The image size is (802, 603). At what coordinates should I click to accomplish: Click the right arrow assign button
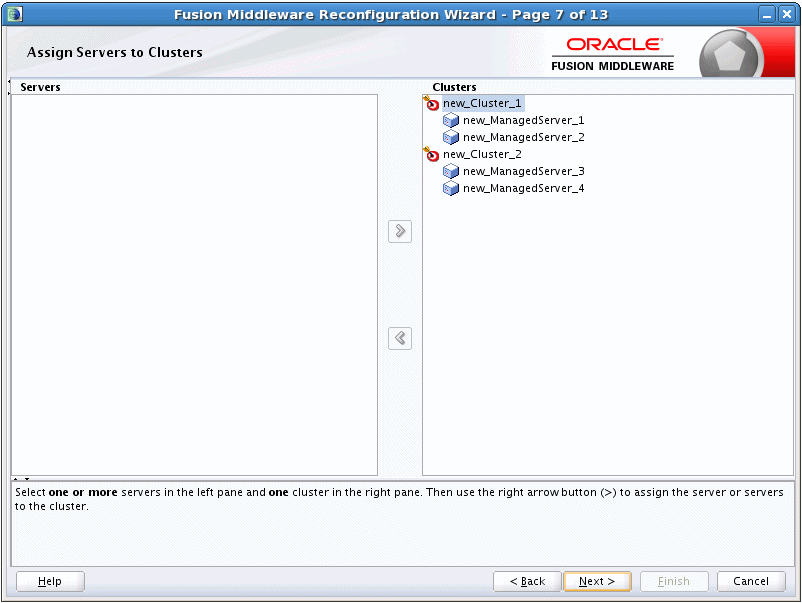pyautogui.click(x=400, y=231)
